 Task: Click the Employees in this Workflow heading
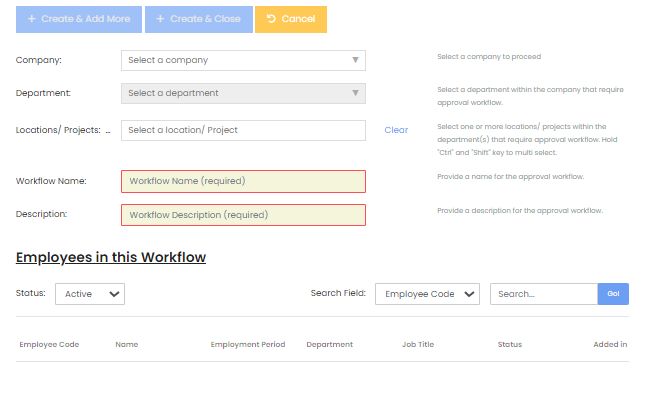tap(111, 257)
